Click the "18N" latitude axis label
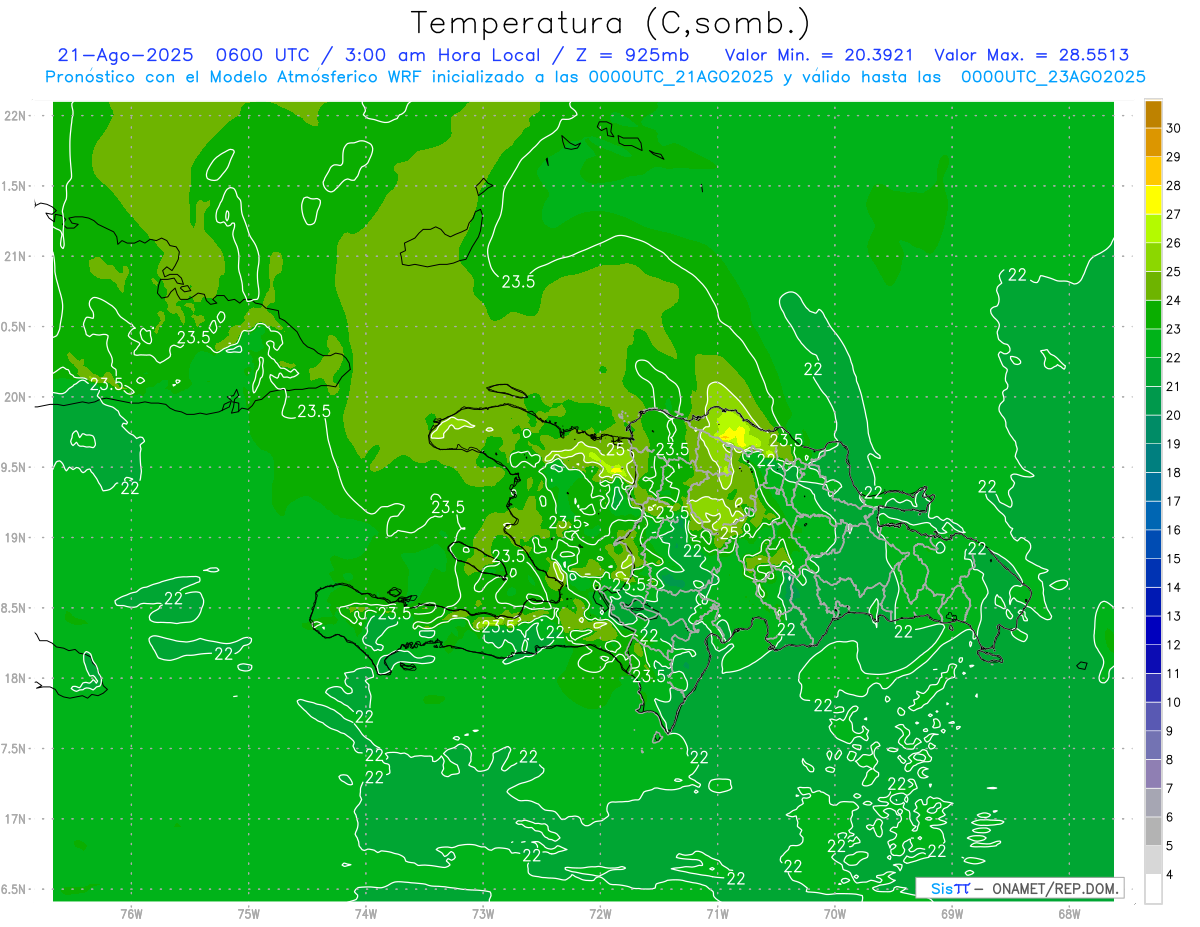1200x927 pixels. click(14, 678)
